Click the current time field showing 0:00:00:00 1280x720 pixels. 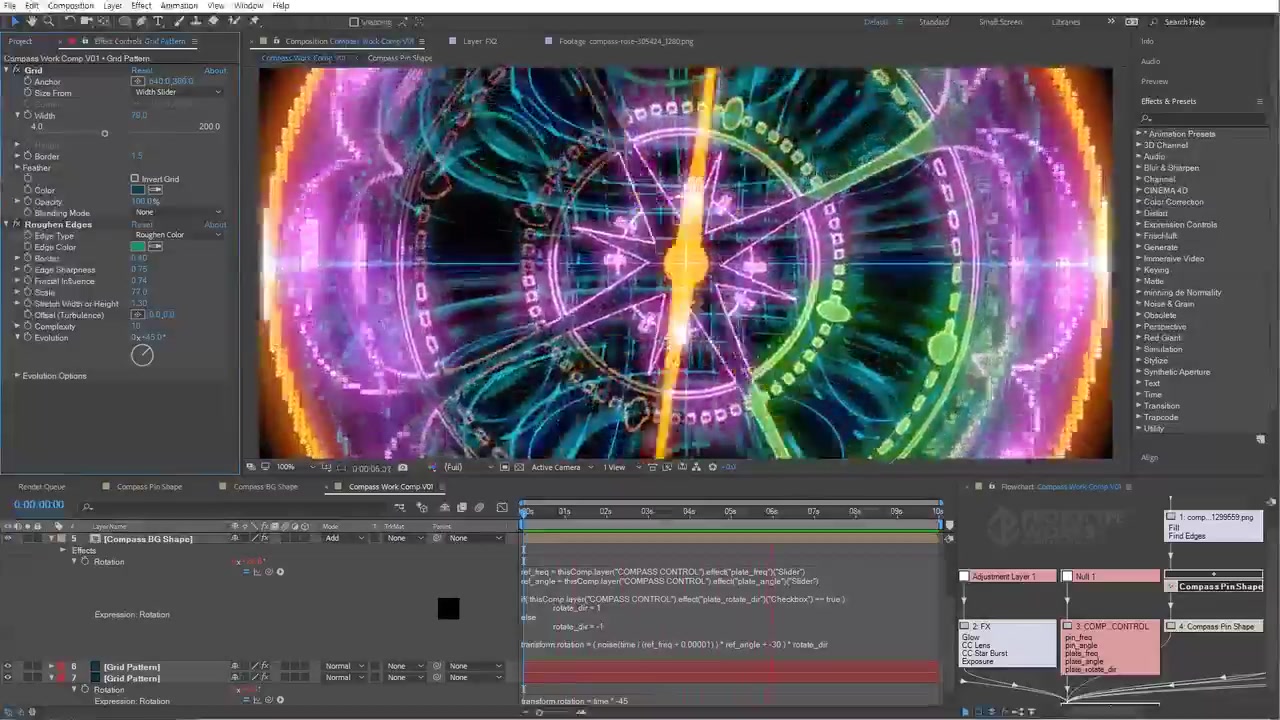coord(38,505)
